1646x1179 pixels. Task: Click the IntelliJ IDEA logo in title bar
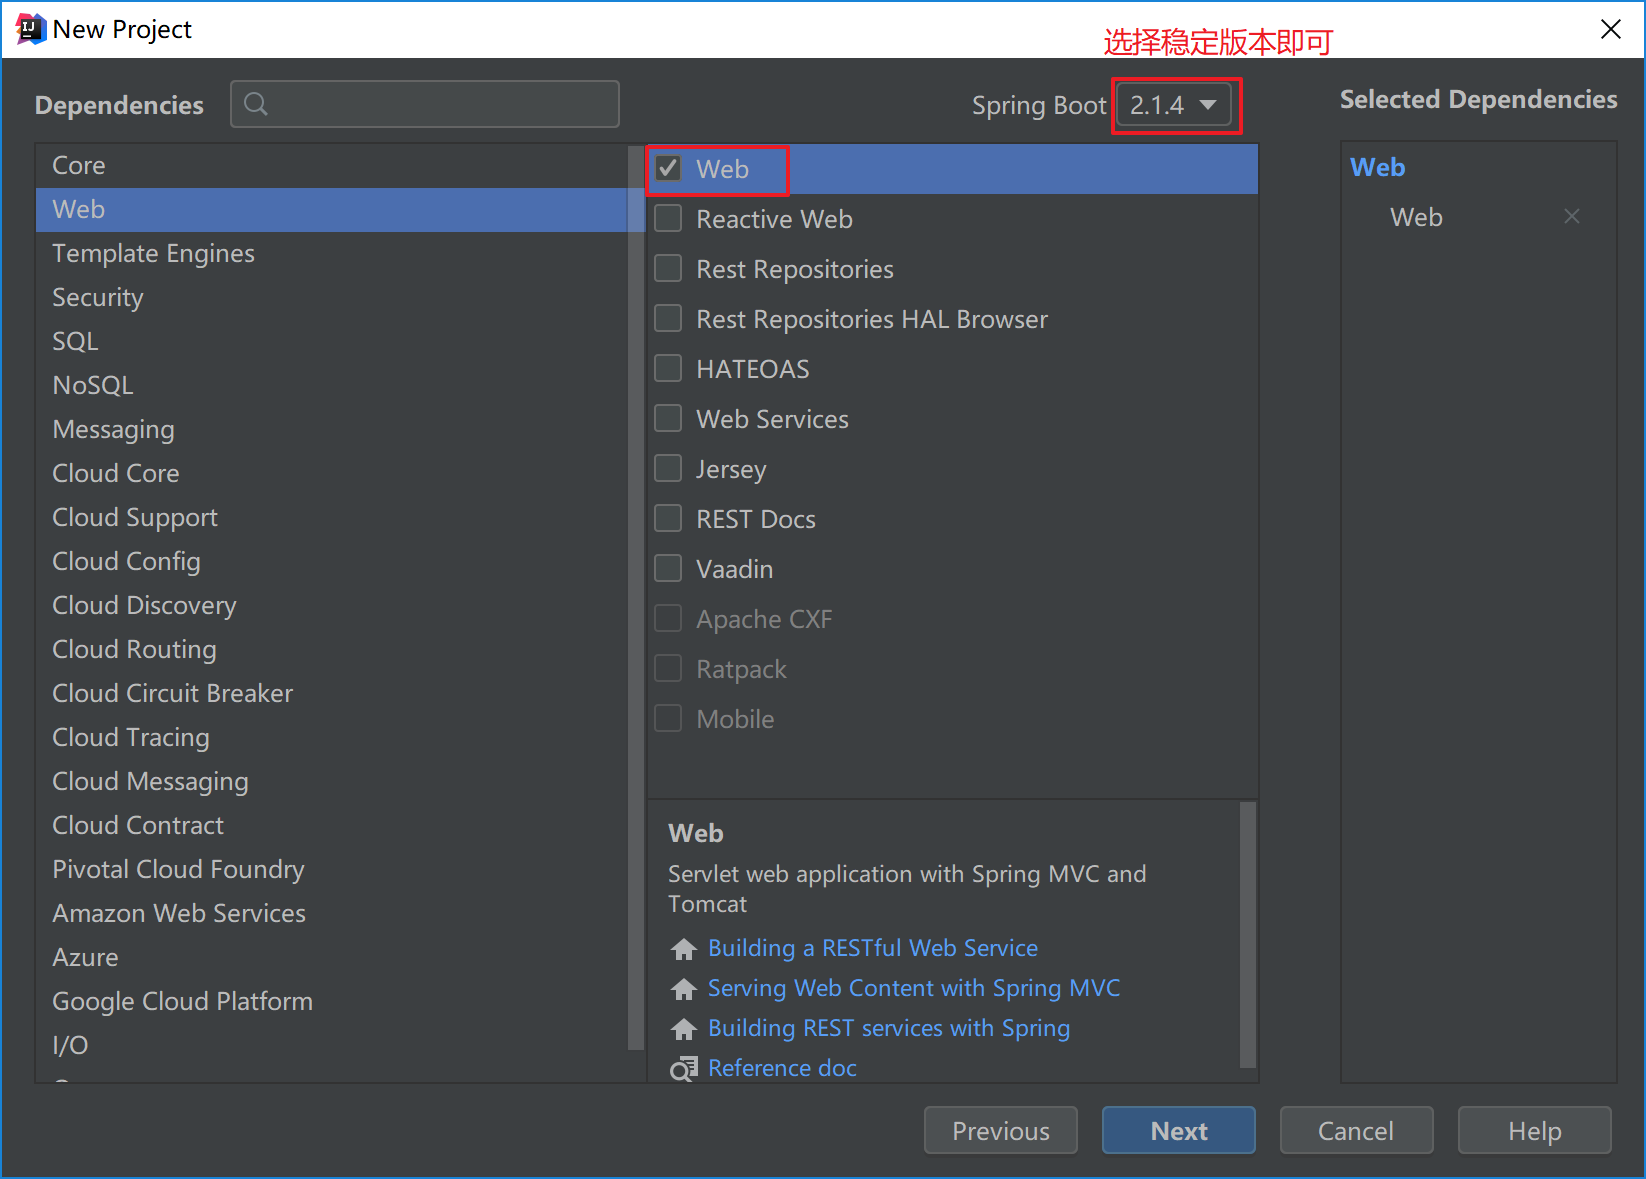pos(31,29)
